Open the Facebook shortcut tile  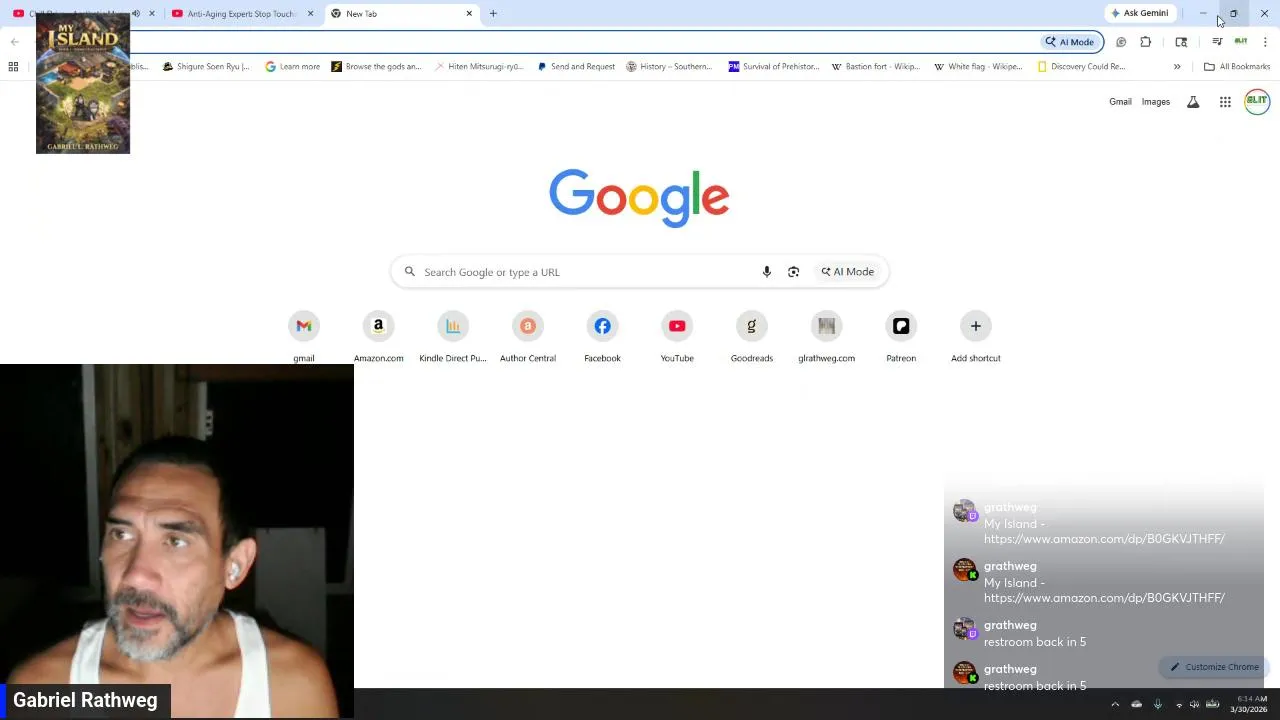click(x=602, y=337)
